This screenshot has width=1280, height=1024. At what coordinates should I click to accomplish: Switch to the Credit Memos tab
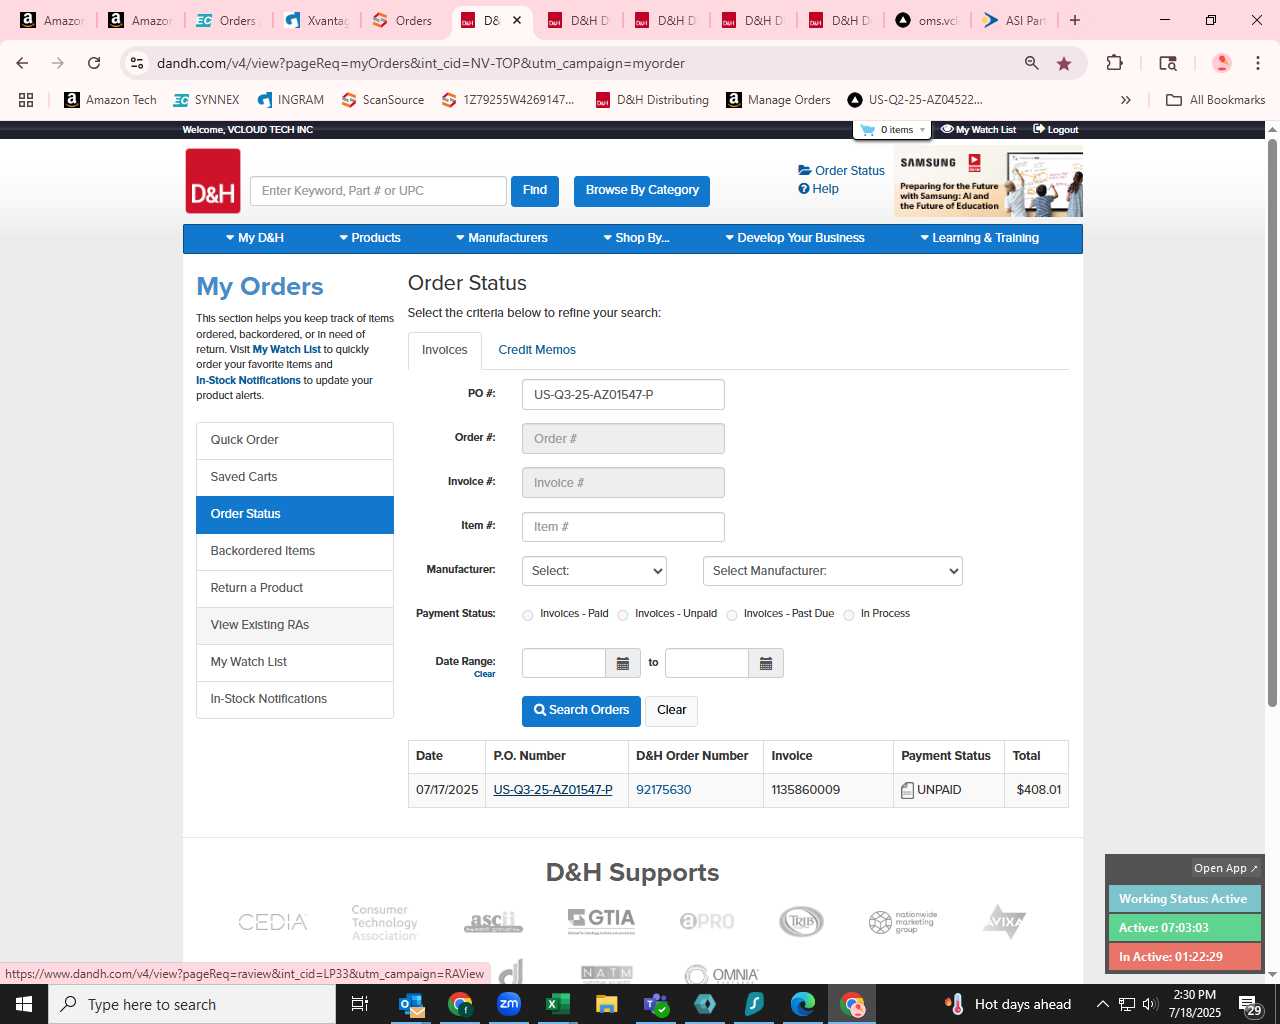(537, 350)
